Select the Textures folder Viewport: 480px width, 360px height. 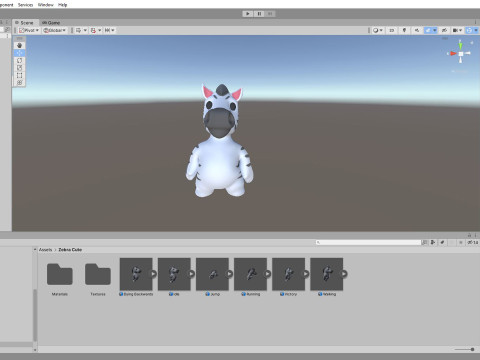click(98, 278)
